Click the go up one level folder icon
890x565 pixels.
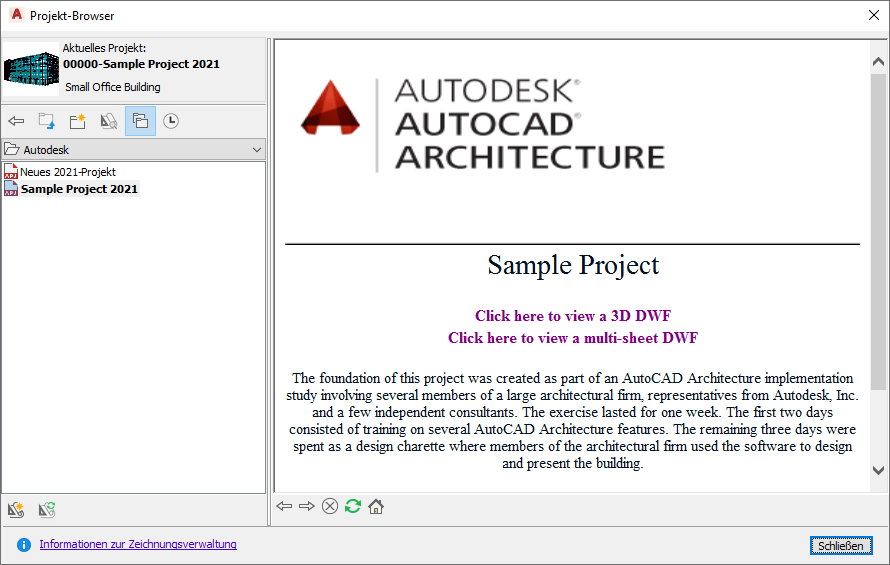tap(47, 121)
